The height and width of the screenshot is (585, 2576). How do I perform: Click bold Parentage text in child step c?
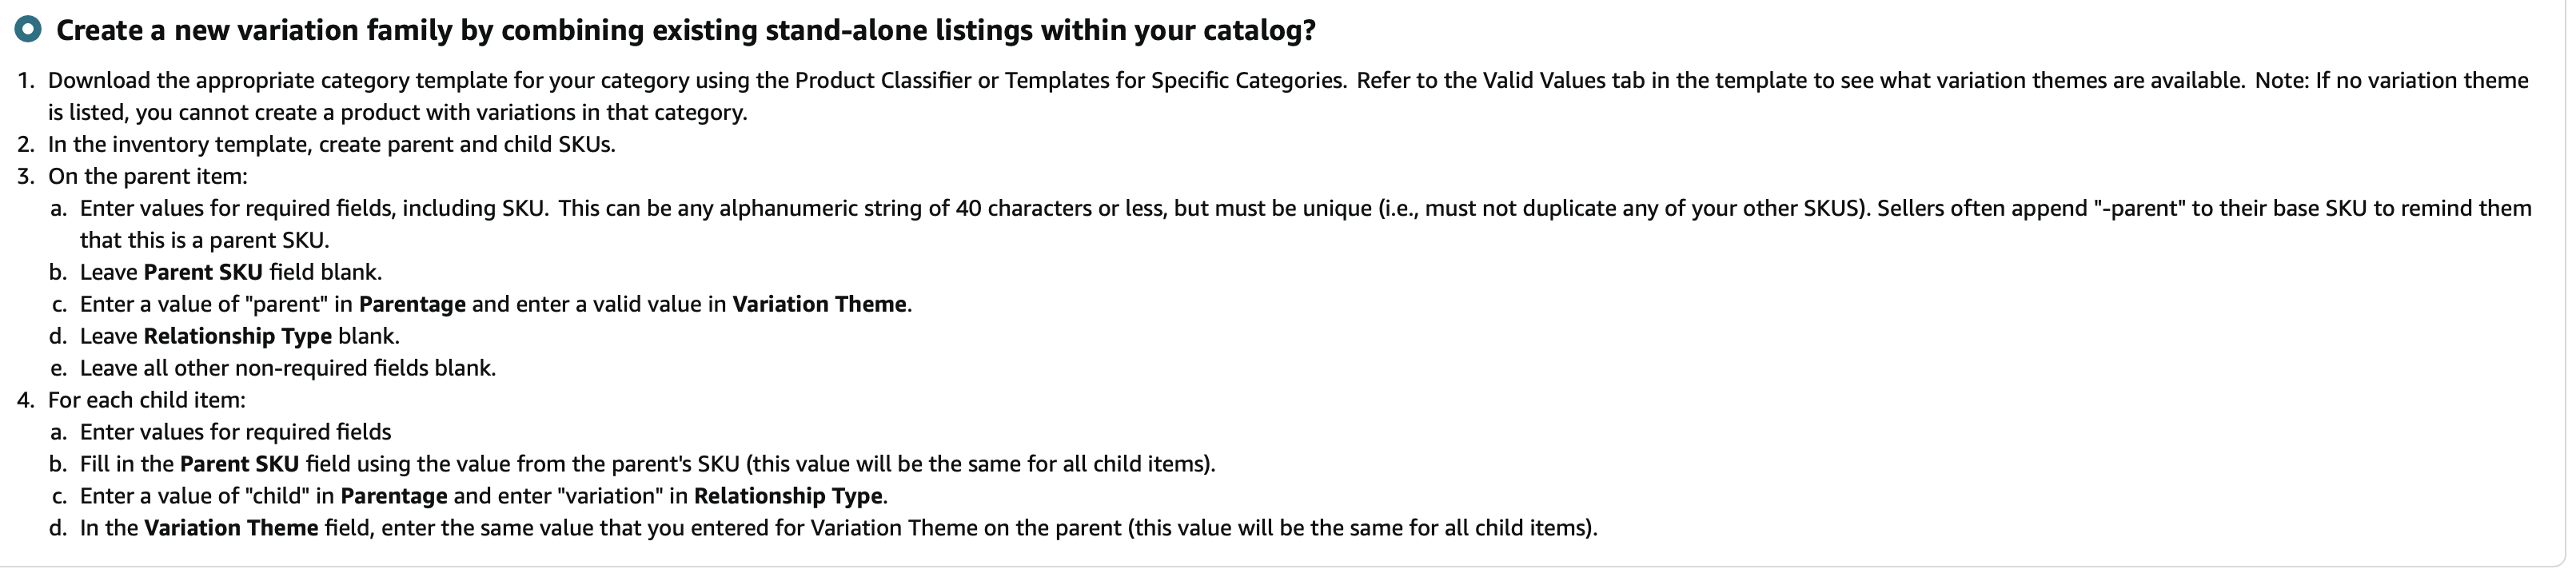pyautogui.click(x=394, y=497)
